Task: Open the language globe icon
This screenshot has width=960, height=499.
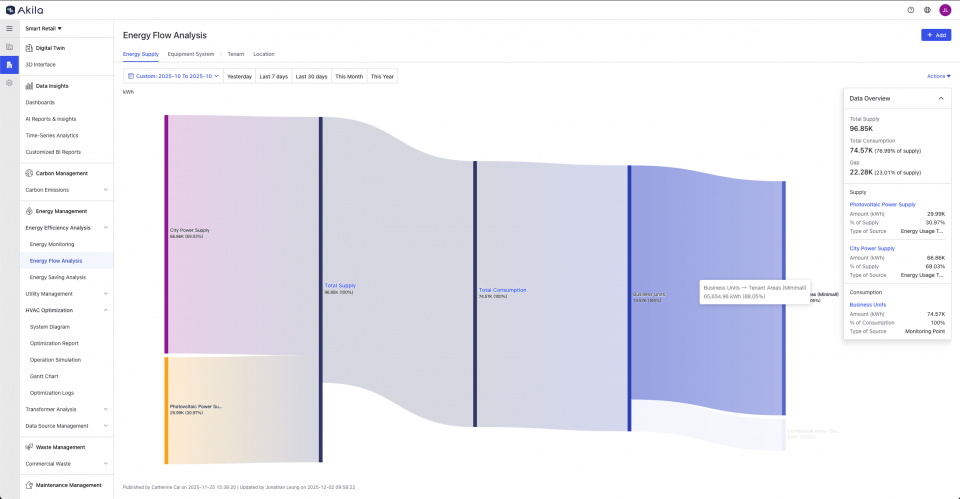Action: pyautogui.click(x=927, y=10)
